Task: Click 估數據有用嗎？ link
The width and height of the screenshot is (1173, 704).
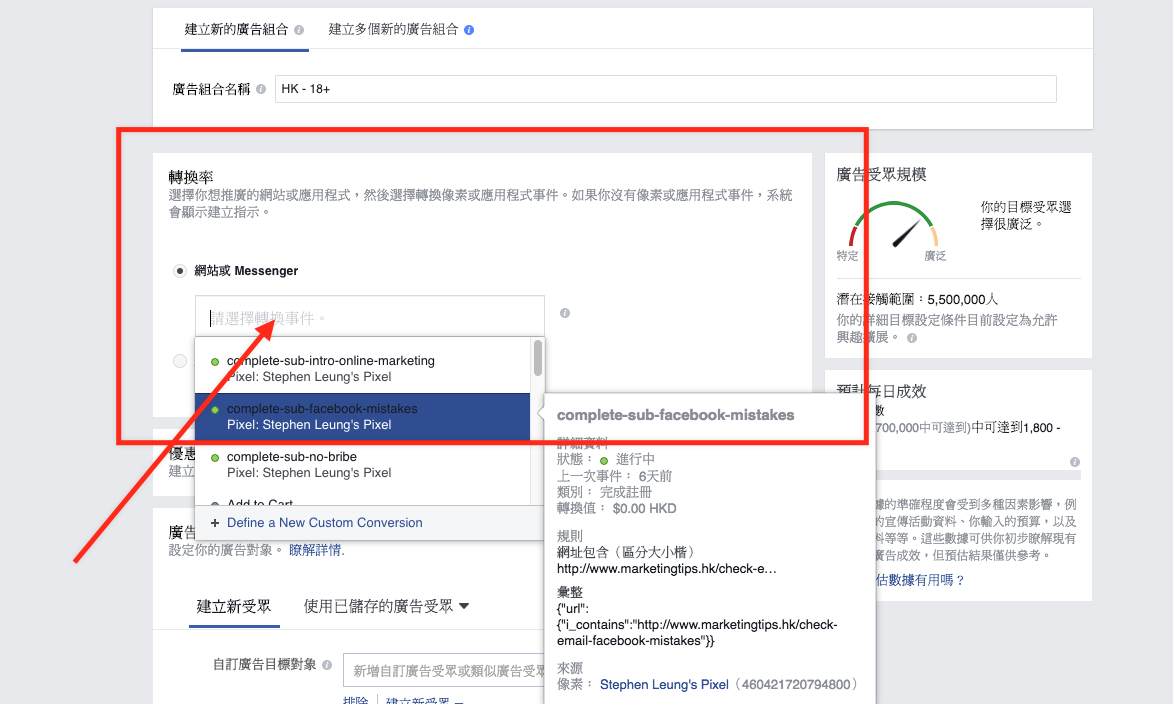Action: coord(920,581)
